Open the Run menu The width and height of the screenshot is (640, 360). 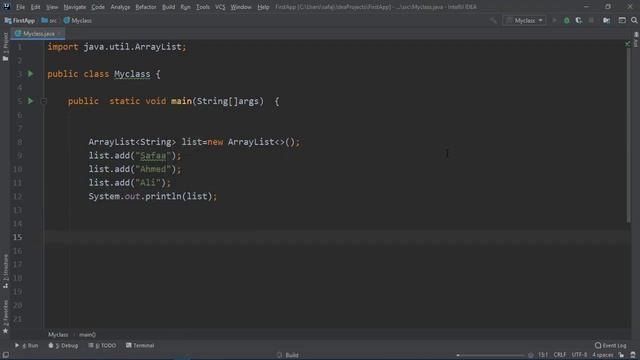pos(185,7)
